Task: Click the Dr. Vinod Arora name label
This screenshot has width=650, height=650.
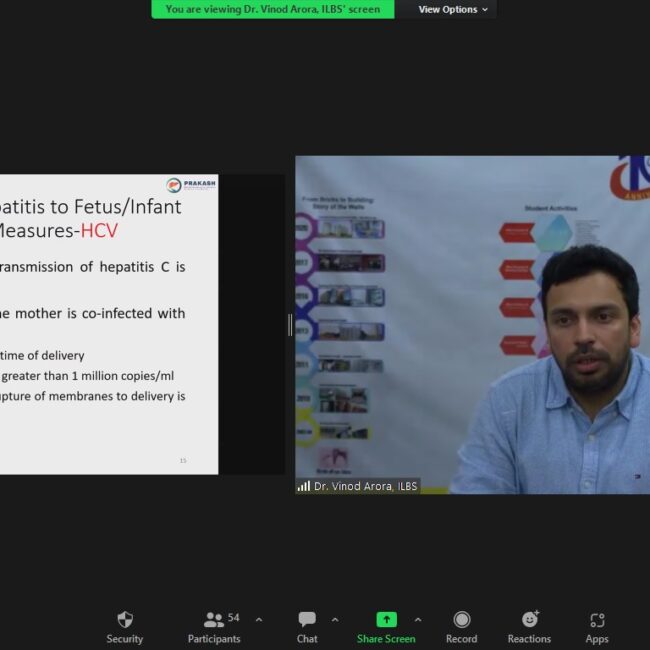Action: point(365,486)
